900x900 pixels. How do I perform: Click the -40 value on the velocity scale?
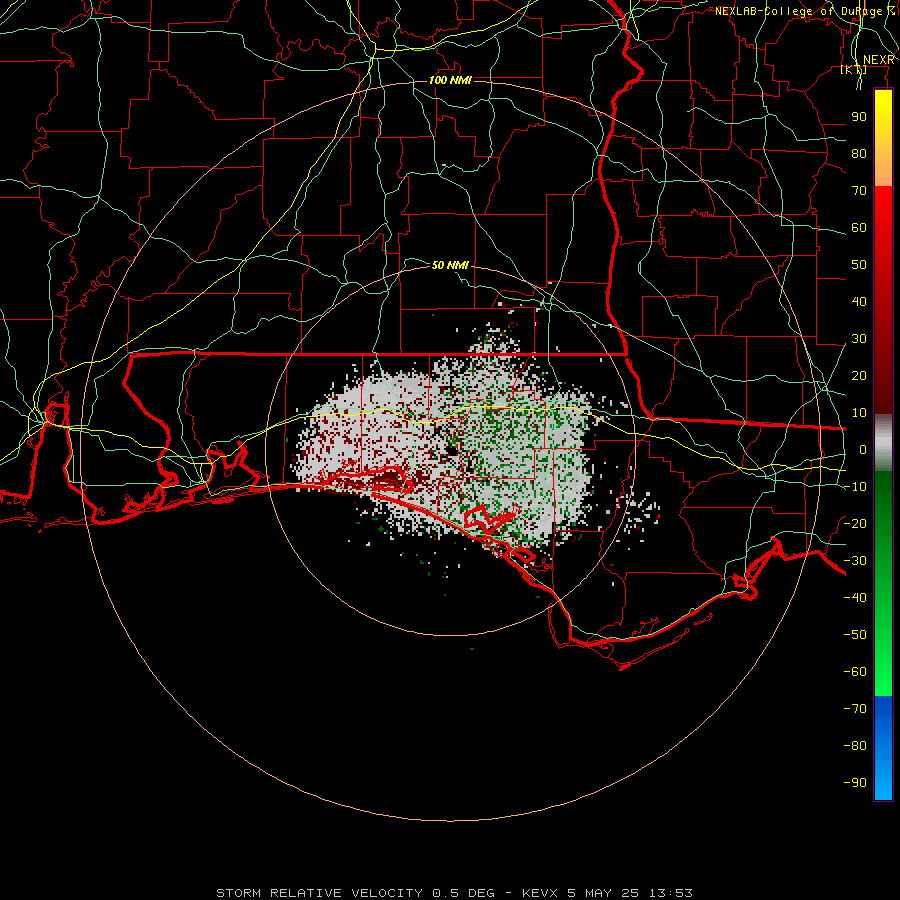point(855,598)
